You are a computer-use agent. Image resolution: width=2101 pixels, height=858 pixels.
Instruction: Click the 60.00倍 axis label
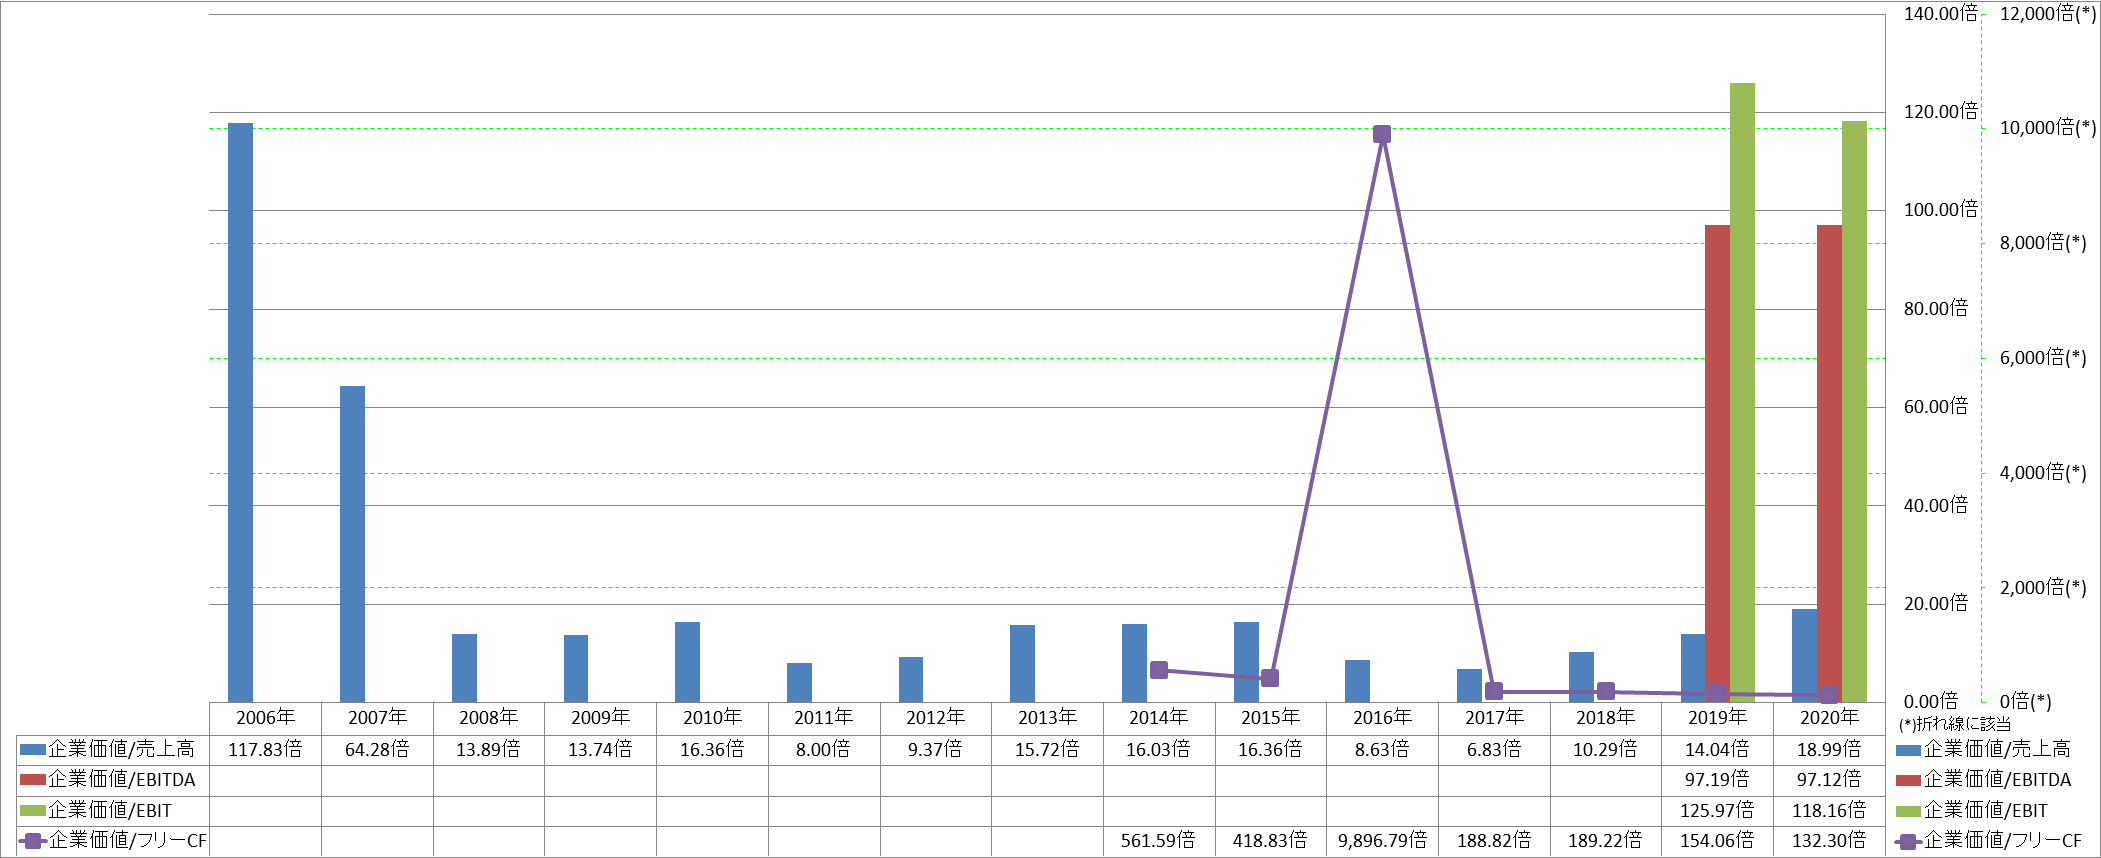point(1936,407)
